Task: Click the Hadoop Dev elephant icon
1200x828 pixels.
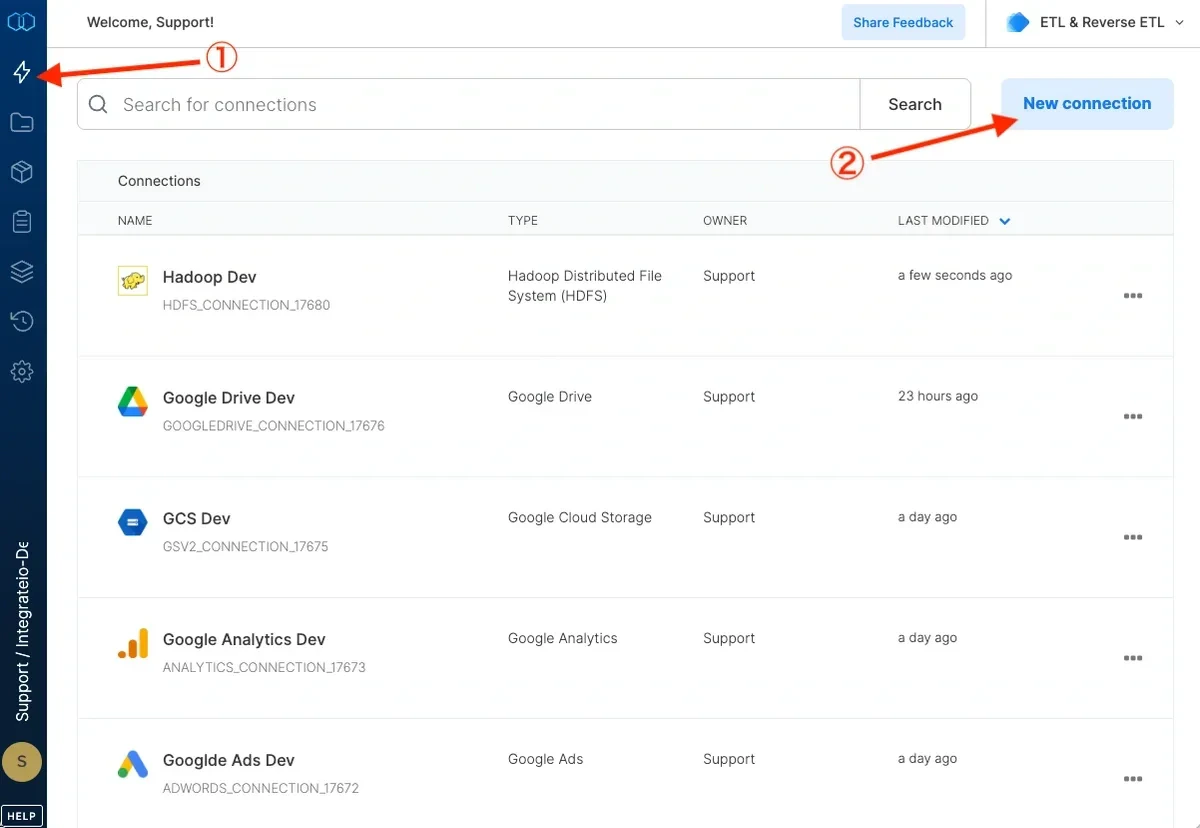Action: tap(132, 282)
